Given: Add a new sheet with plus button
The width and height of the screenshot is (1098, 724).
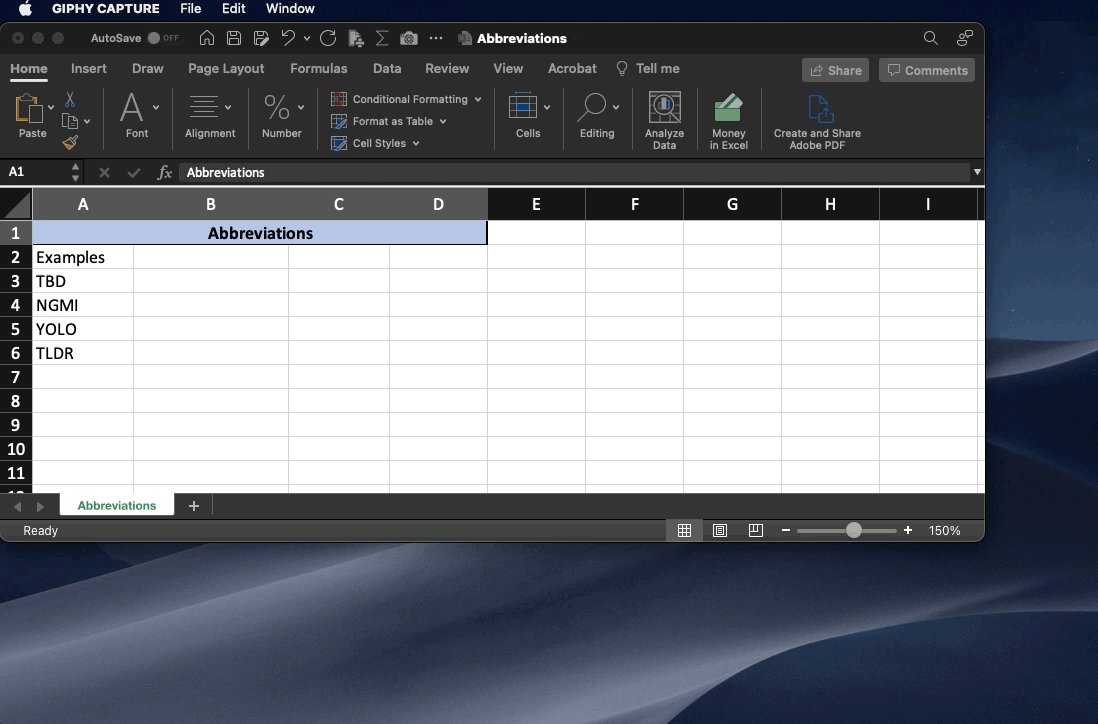Looking at the screenshot, I should click(x=194, y=506).
